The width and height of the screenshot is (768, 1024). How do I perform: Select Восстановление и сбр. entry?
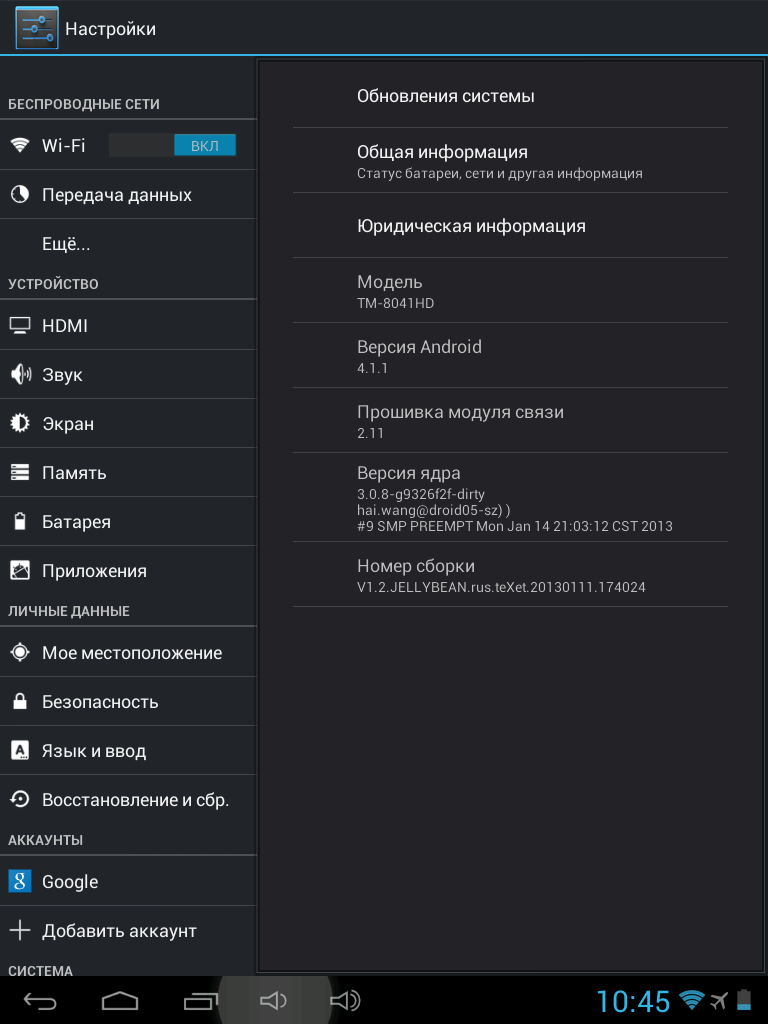pyautogui.click(x=128, y=799)
